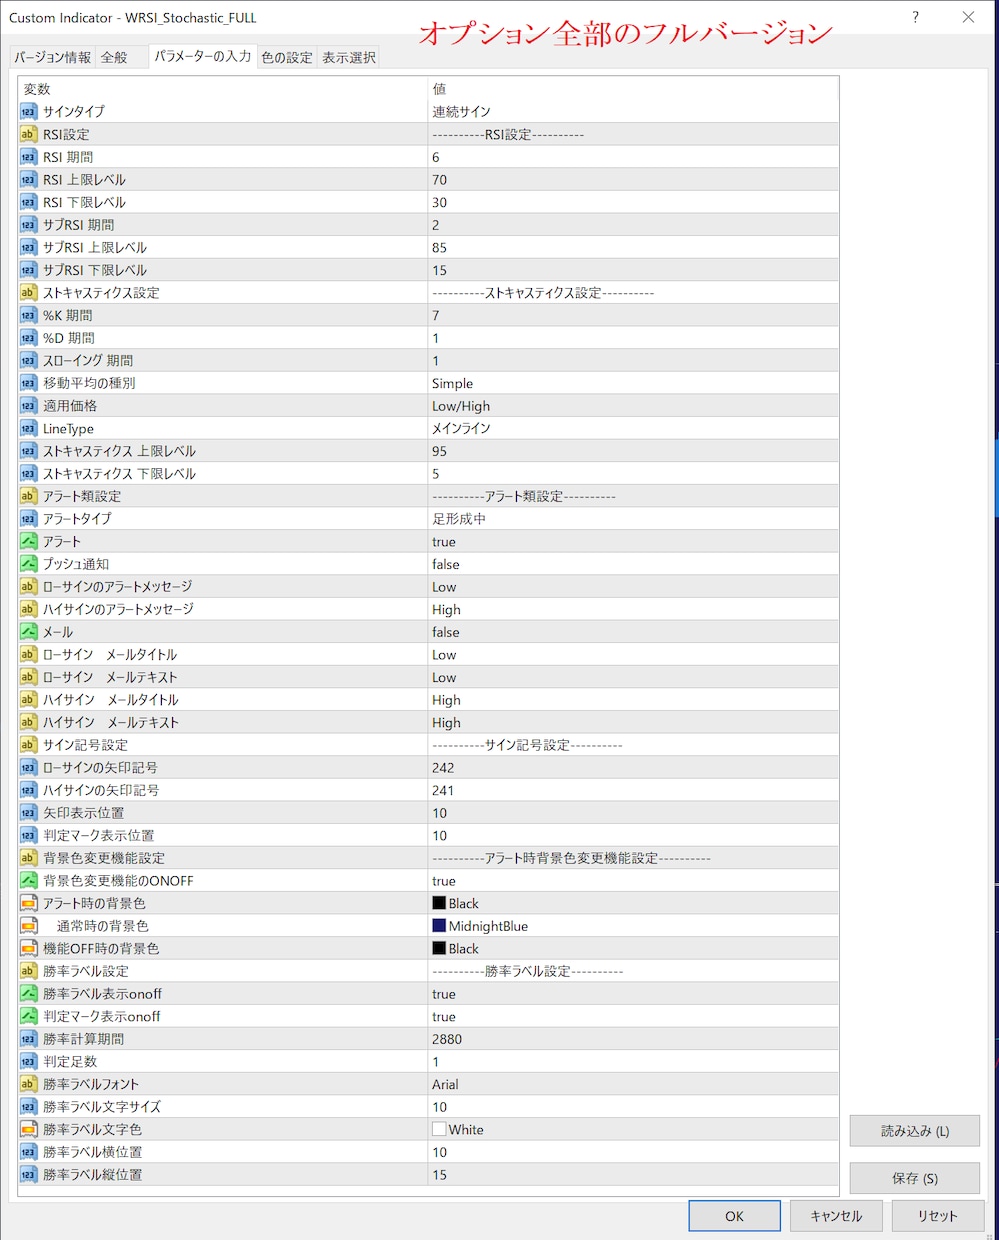Click the icon beside サブRSI 期間

(28, 225)
